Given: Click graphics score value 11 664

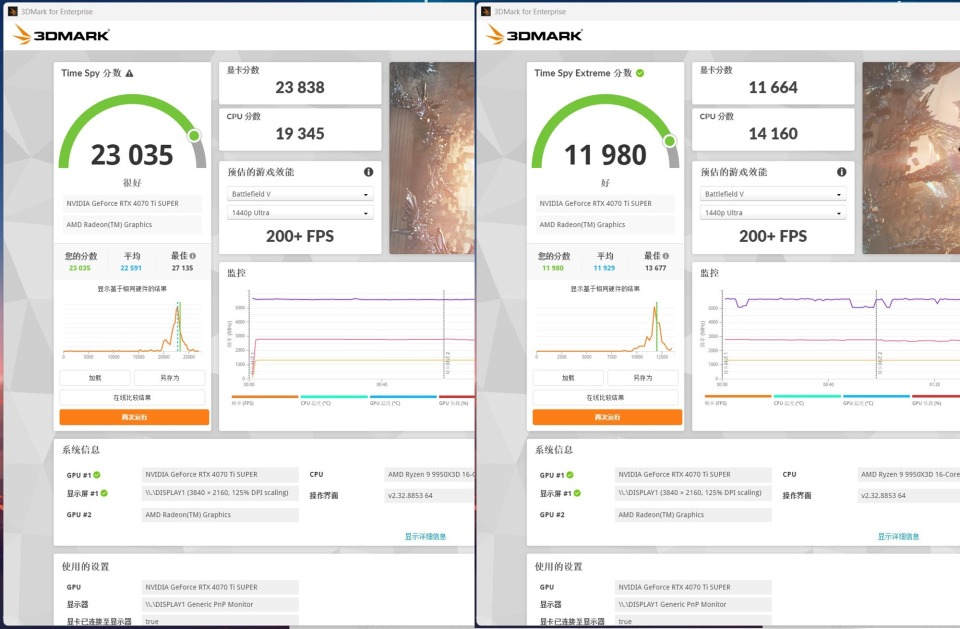Looking at the screenshot, I should point(773,88).
